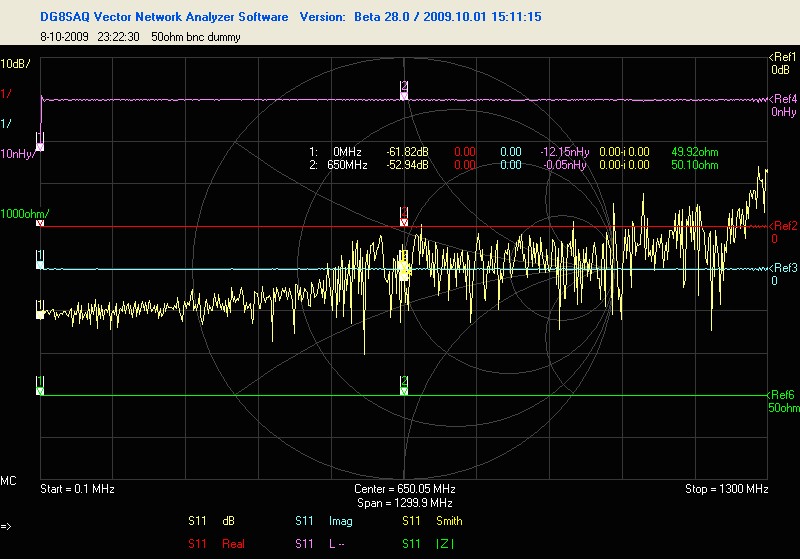Click the S11 label beside Imag
Viewport: 800px width, 559px height.
[304, 521]
